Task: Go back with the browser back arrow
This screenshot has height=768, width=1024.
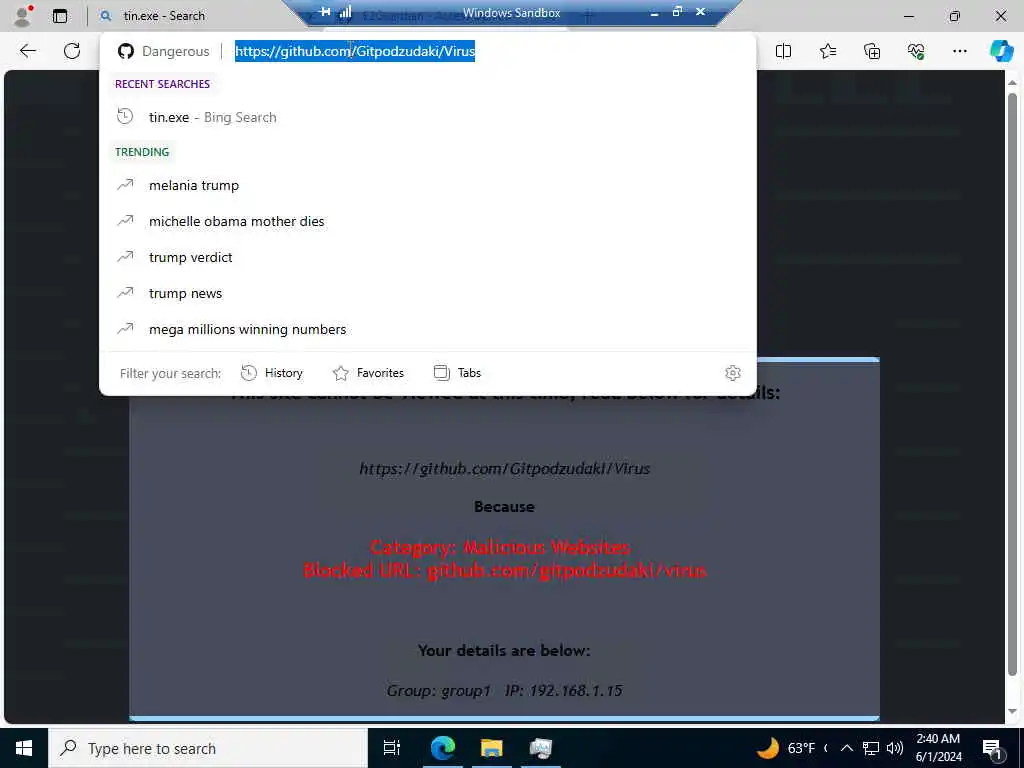Action: [x=27, y=51]
